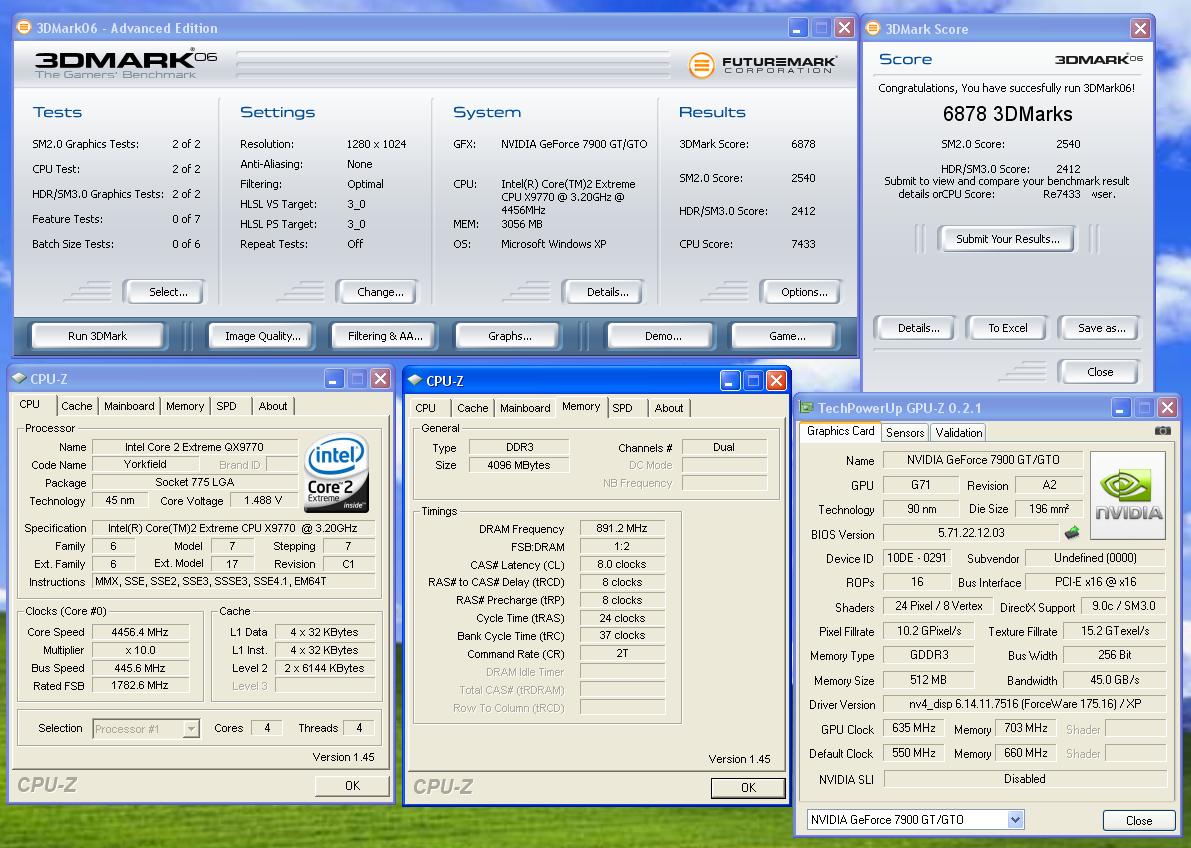Click the Core Speed 4456.4 MHz field
This screenshot has width=1191, height=848.
[x=140, y=631]
